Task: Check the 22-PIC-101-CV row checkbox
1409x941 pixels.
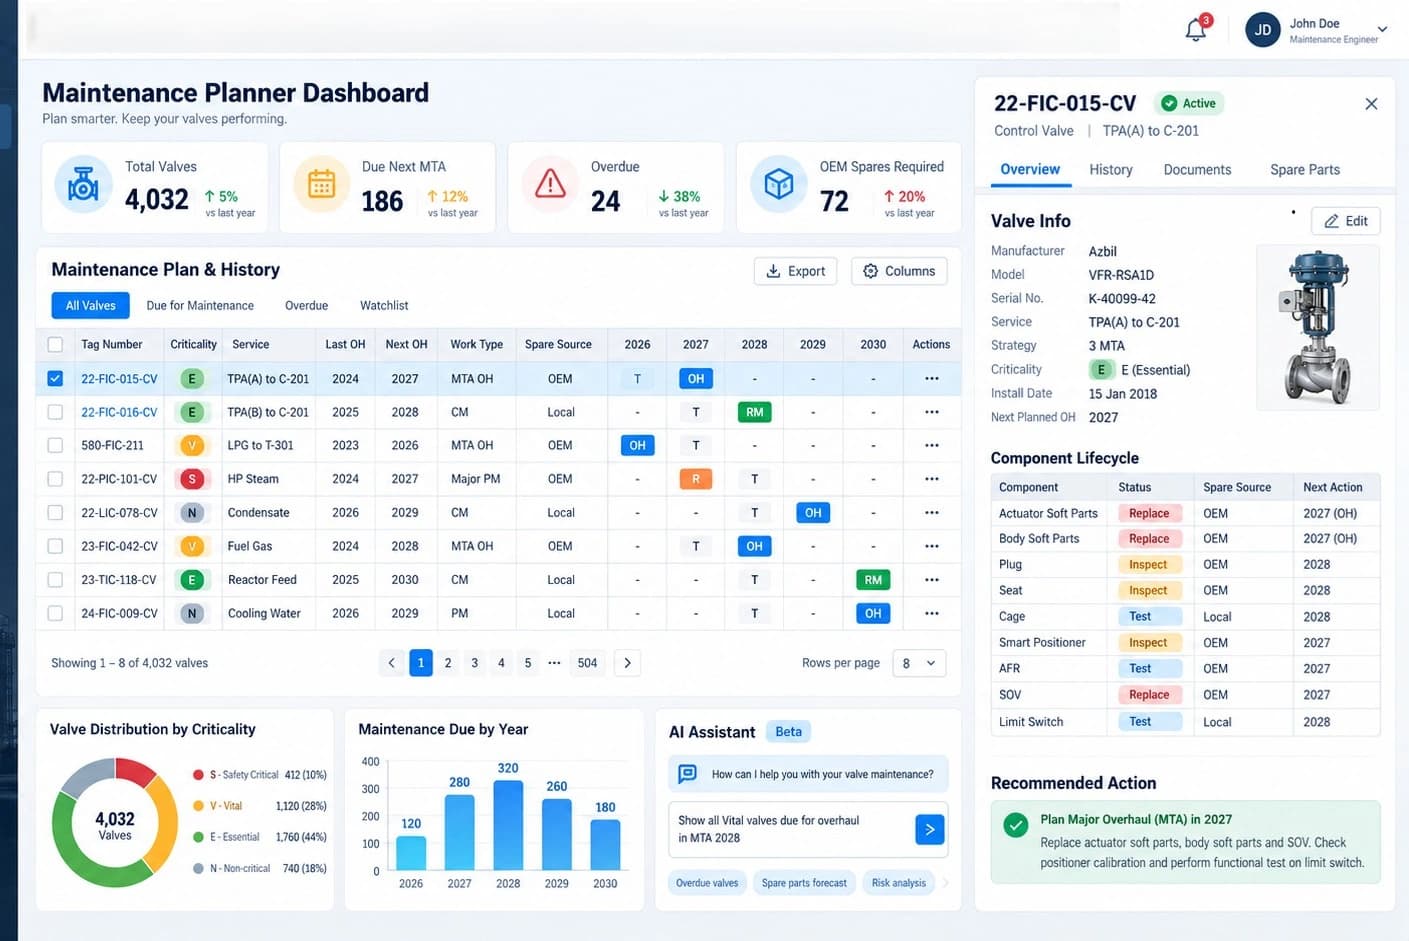Action: coord(55,479)
